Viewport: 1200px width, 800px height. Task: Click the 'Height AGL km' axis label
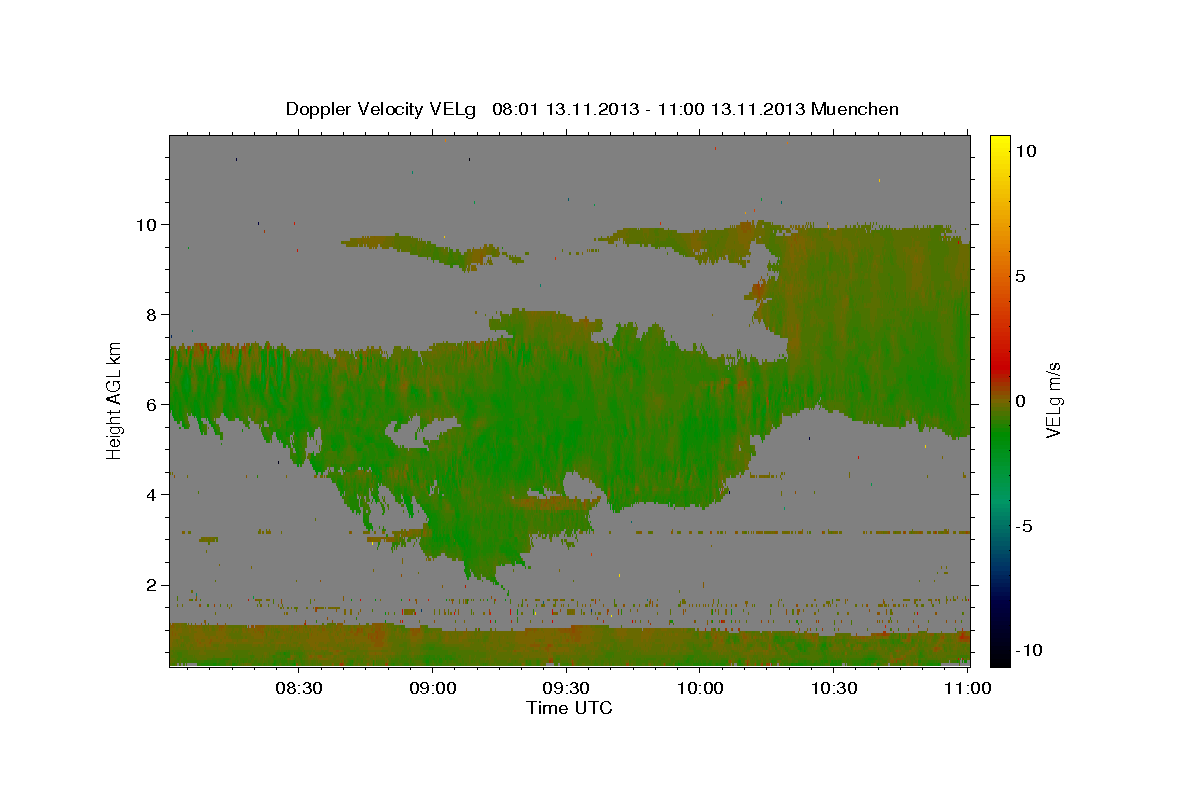coord(114,400)
